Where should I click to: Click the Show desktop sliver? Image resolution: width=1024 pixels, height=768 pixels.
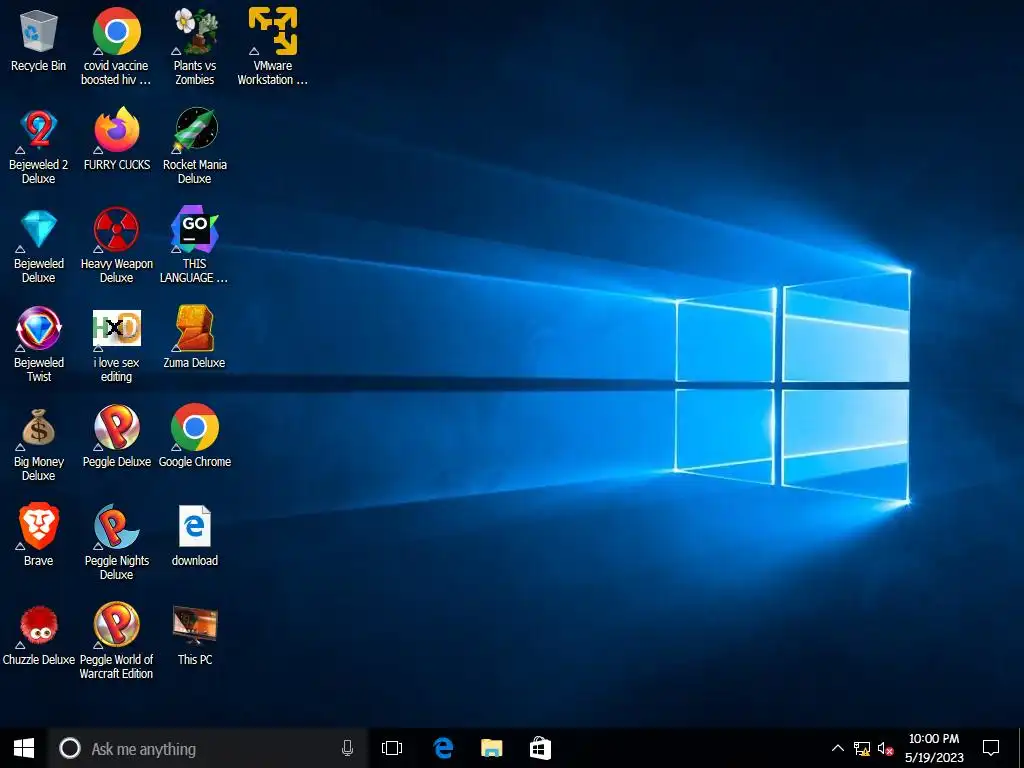point(1020,748)
